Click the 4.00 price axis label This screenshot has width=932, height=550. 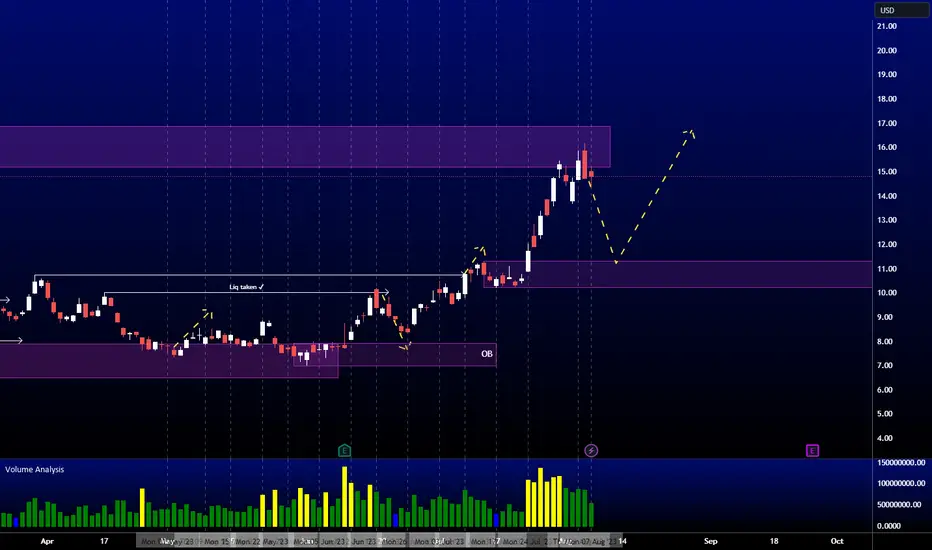884,438
